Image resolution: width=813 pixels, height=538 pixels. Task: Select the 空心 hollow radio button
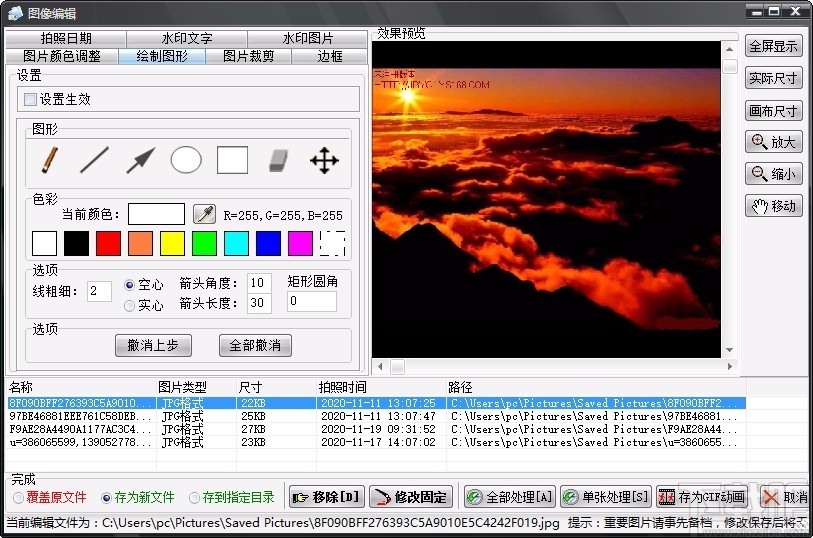pyautogui.click(x=130, y=285)
